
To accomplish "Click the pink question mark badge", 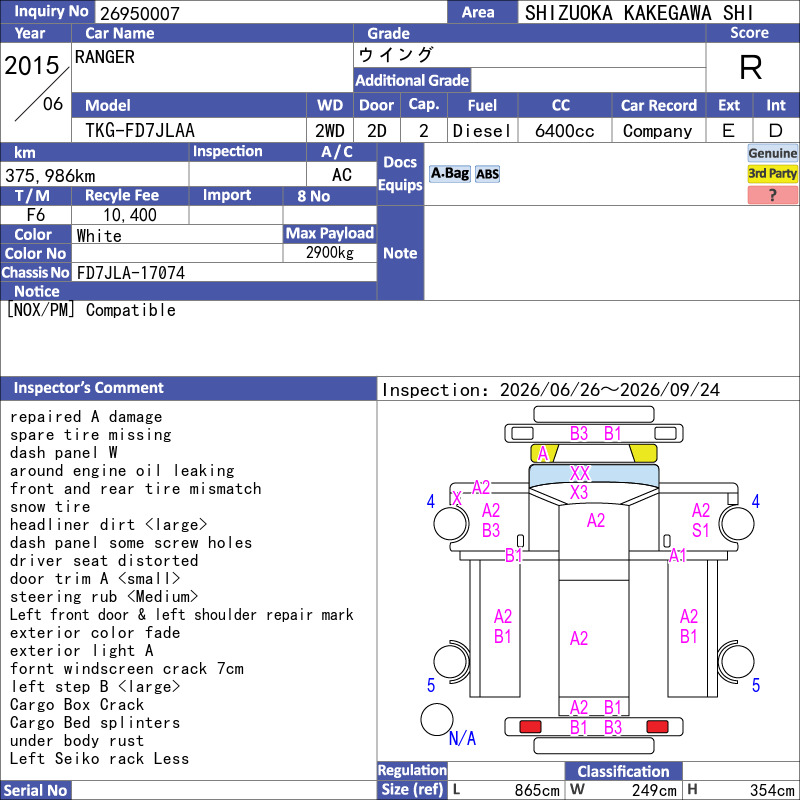I will coord(772,195).
